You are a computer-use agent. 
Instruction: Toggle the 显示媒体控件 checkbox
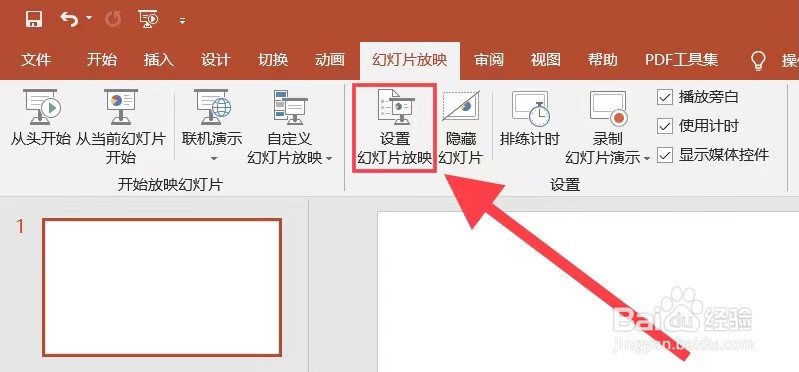[664, 155]
